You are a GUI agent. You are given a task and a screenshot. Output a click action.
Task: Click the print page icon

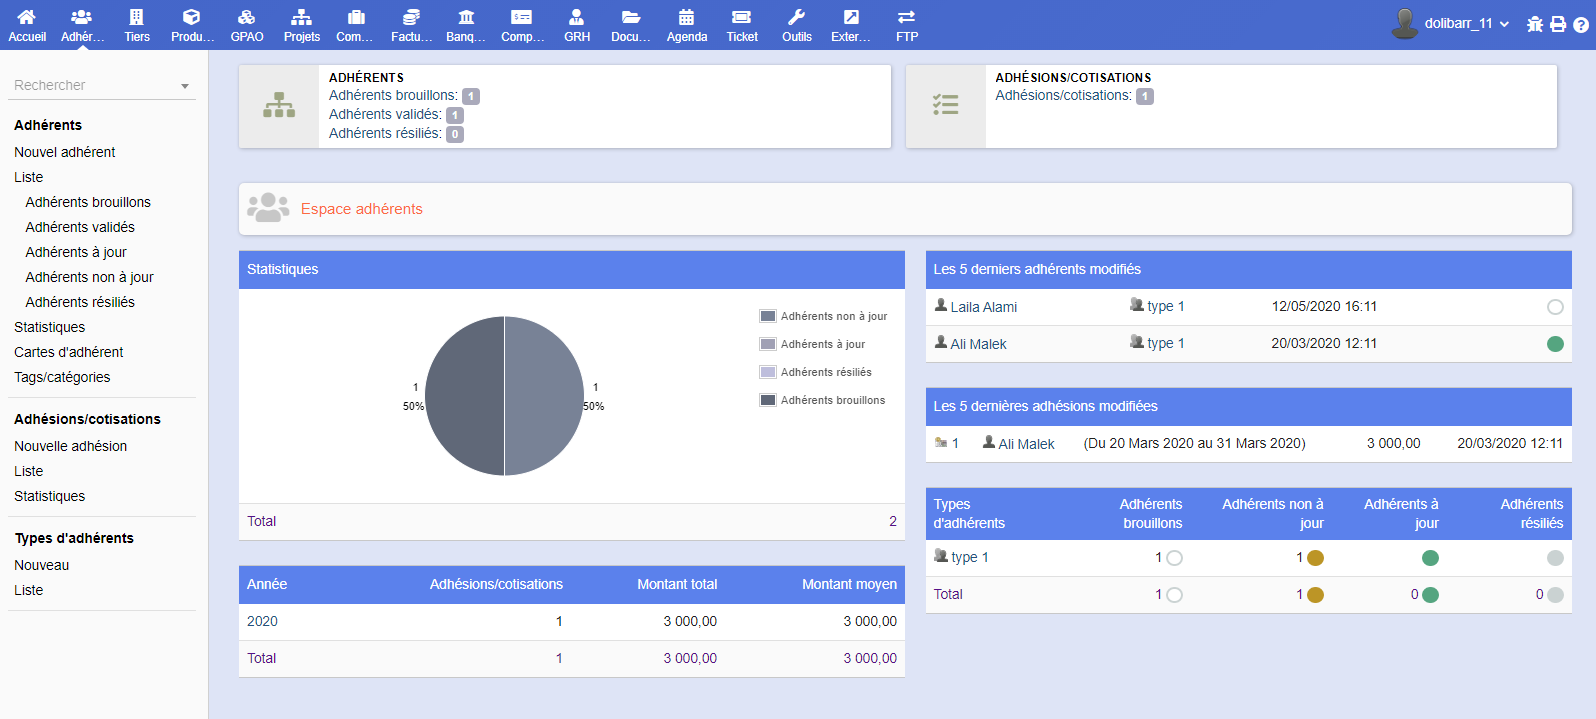(1558, 24)
